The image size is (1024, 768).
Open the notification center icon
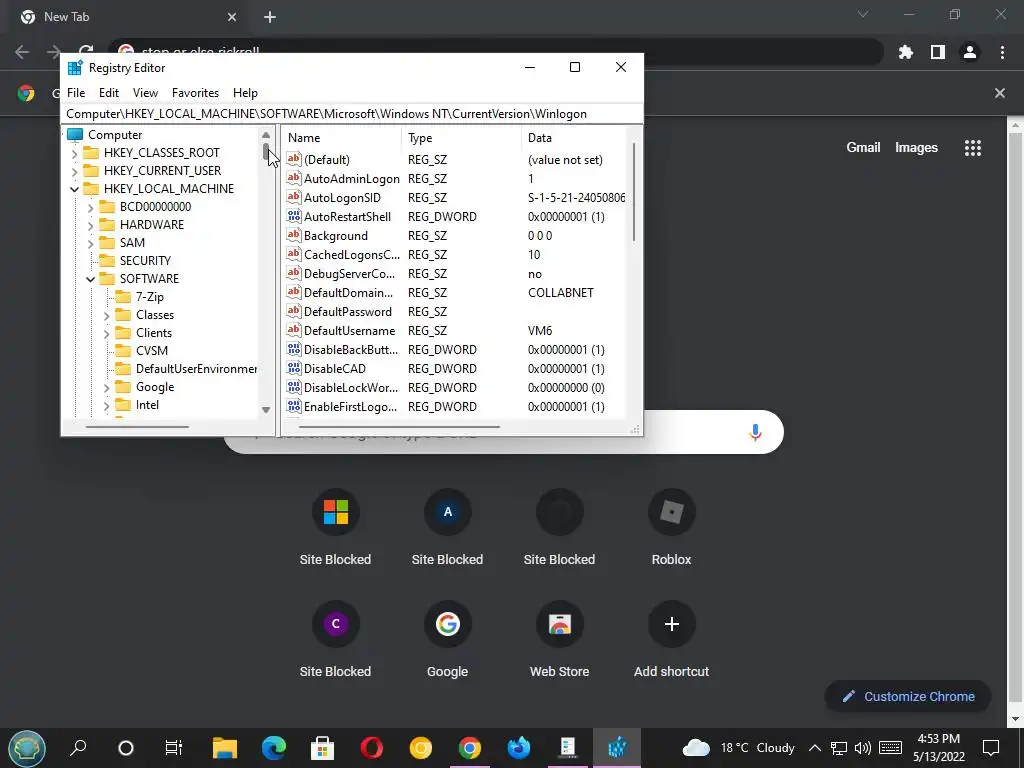tap(991, 748)
